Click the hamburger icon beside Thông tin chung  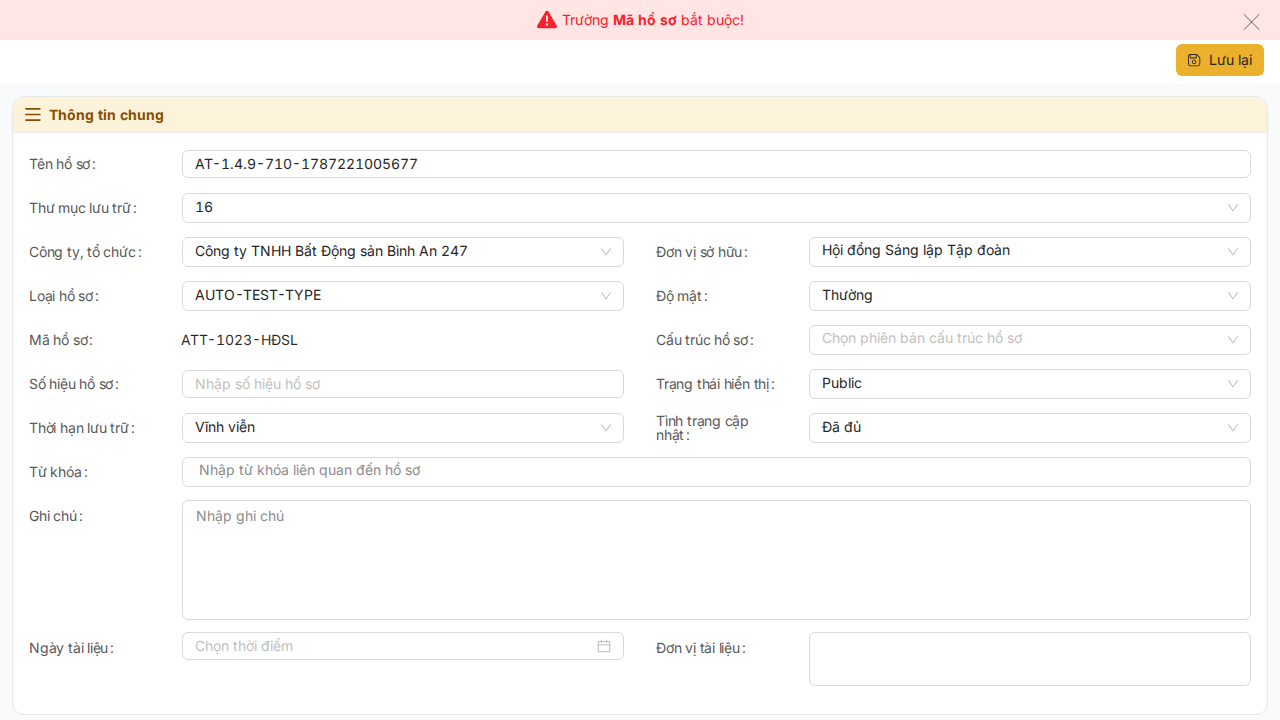pos(33,115)
